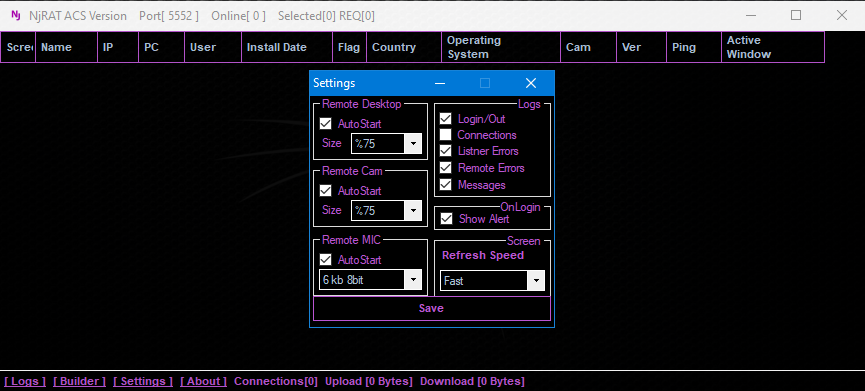Click the NjRAT logo icon in title bar

[15, 15]
